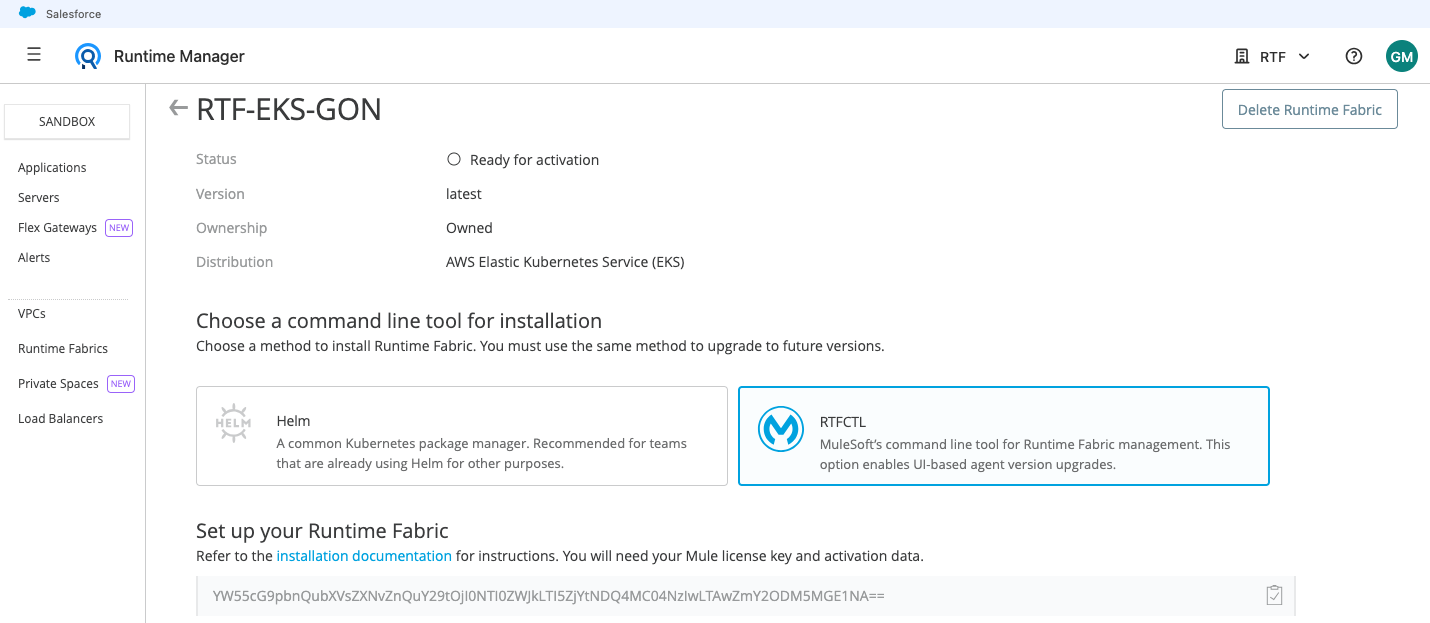Open VPCs in the sidebar
This screenshot has width=1430, height=623.
(32, 313)
